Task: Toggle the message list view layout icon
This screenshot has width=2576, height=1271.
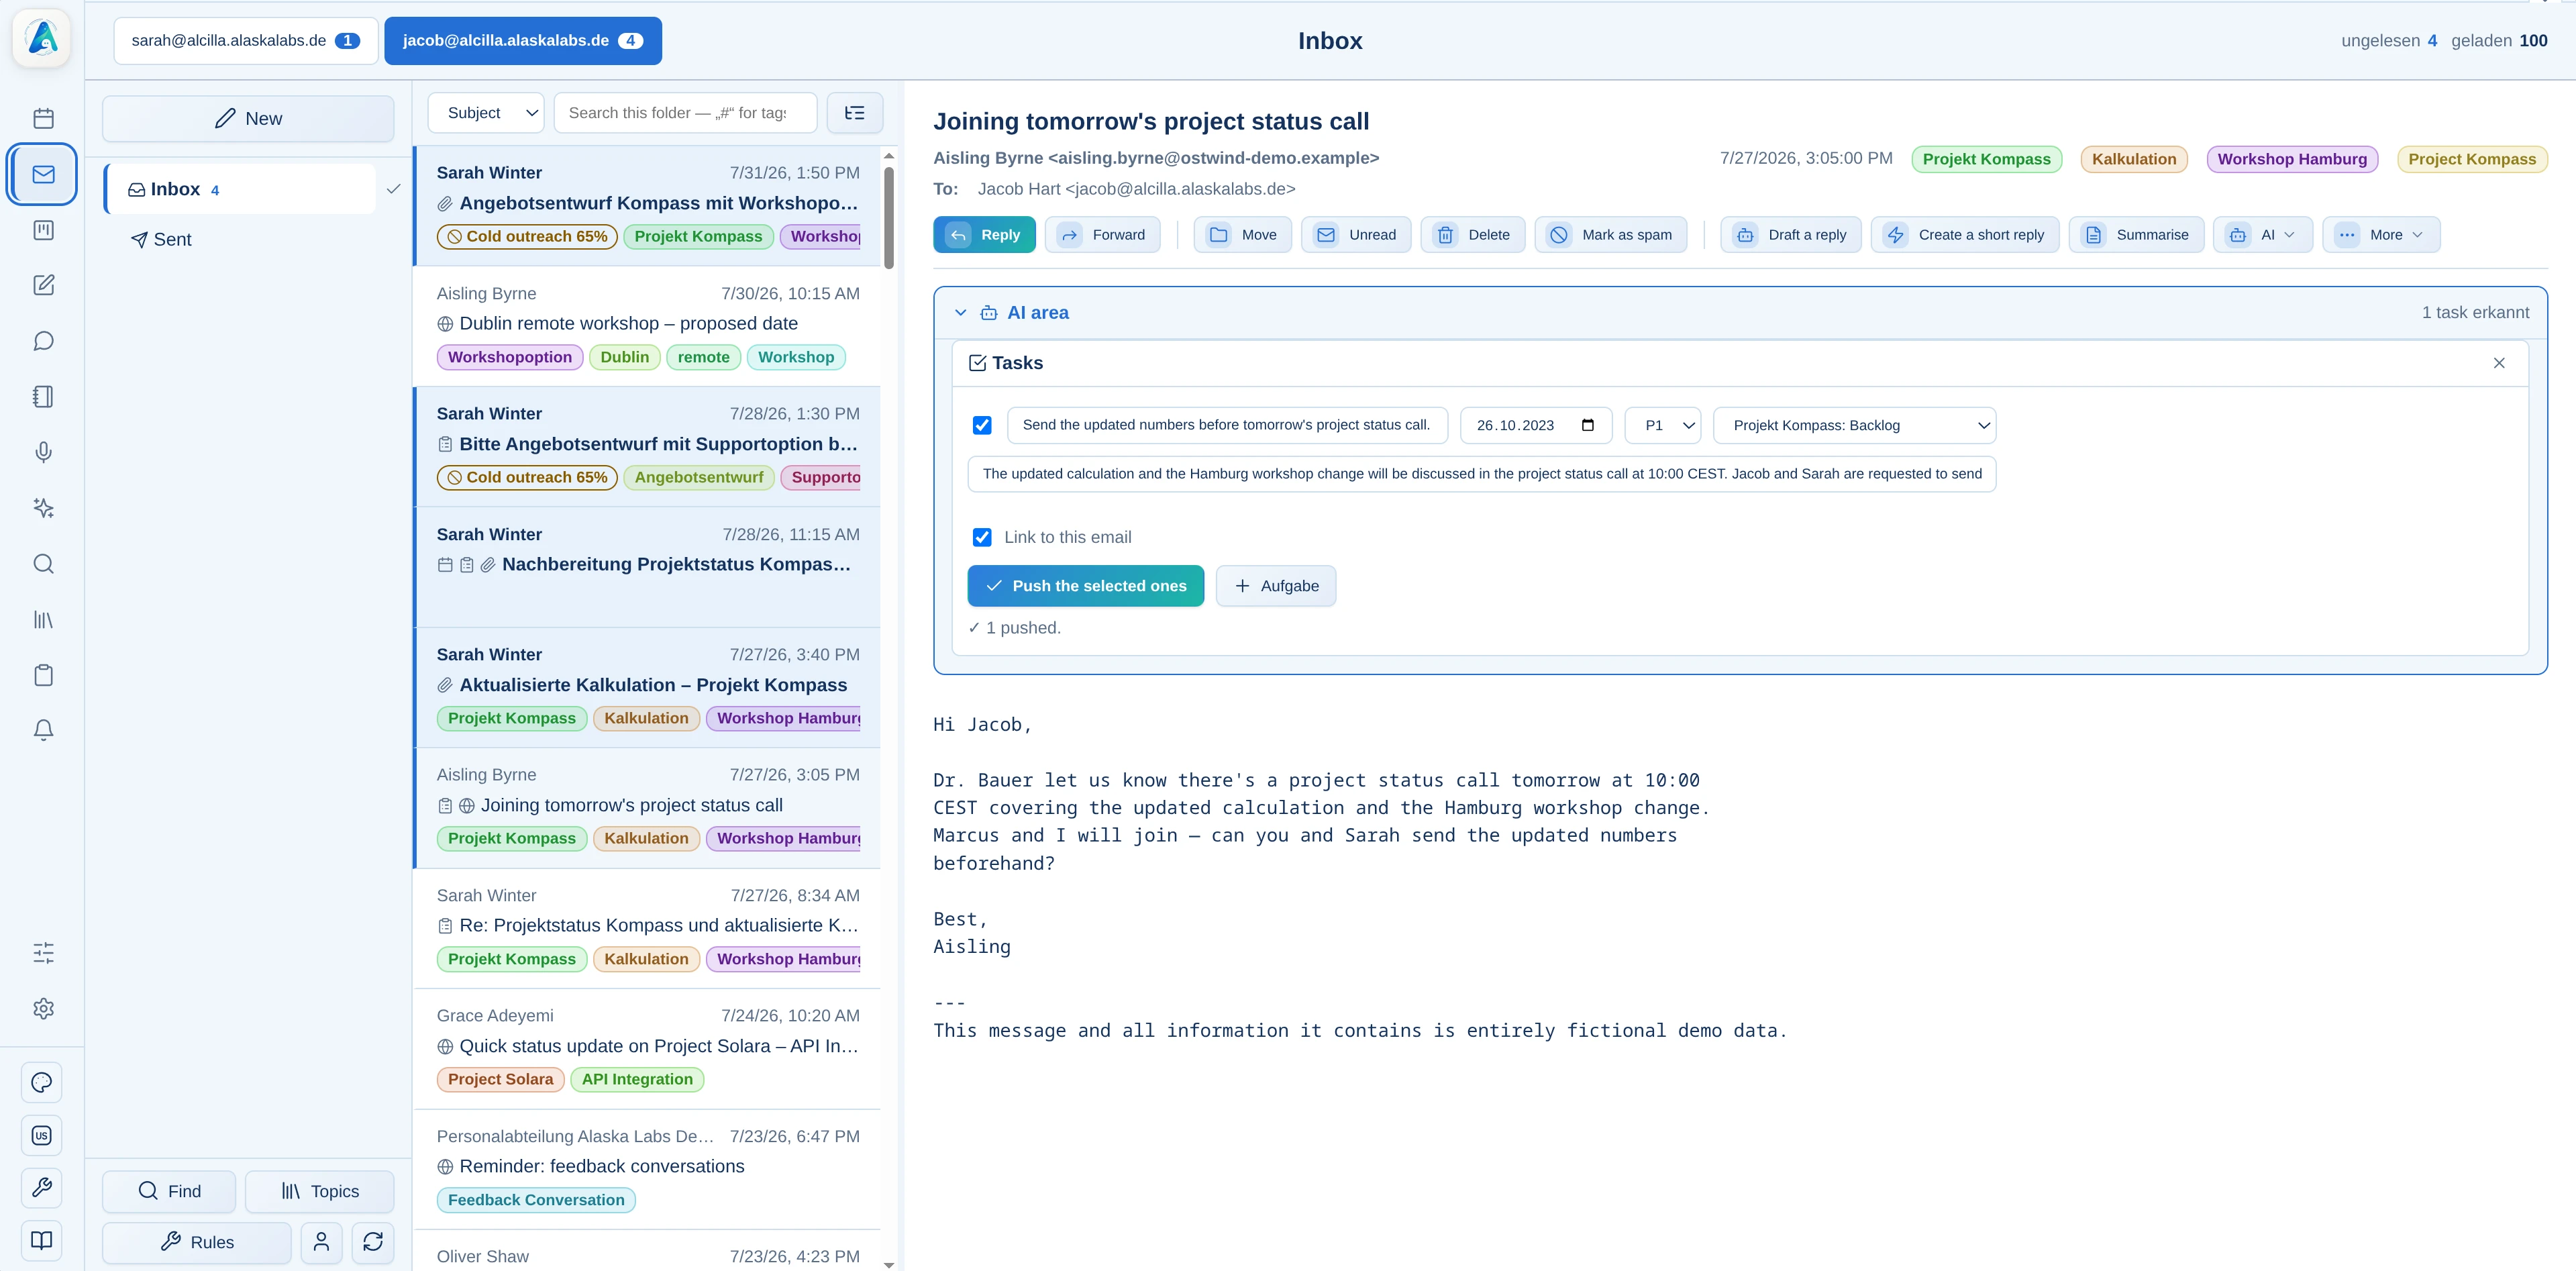Action: [855, 113]
